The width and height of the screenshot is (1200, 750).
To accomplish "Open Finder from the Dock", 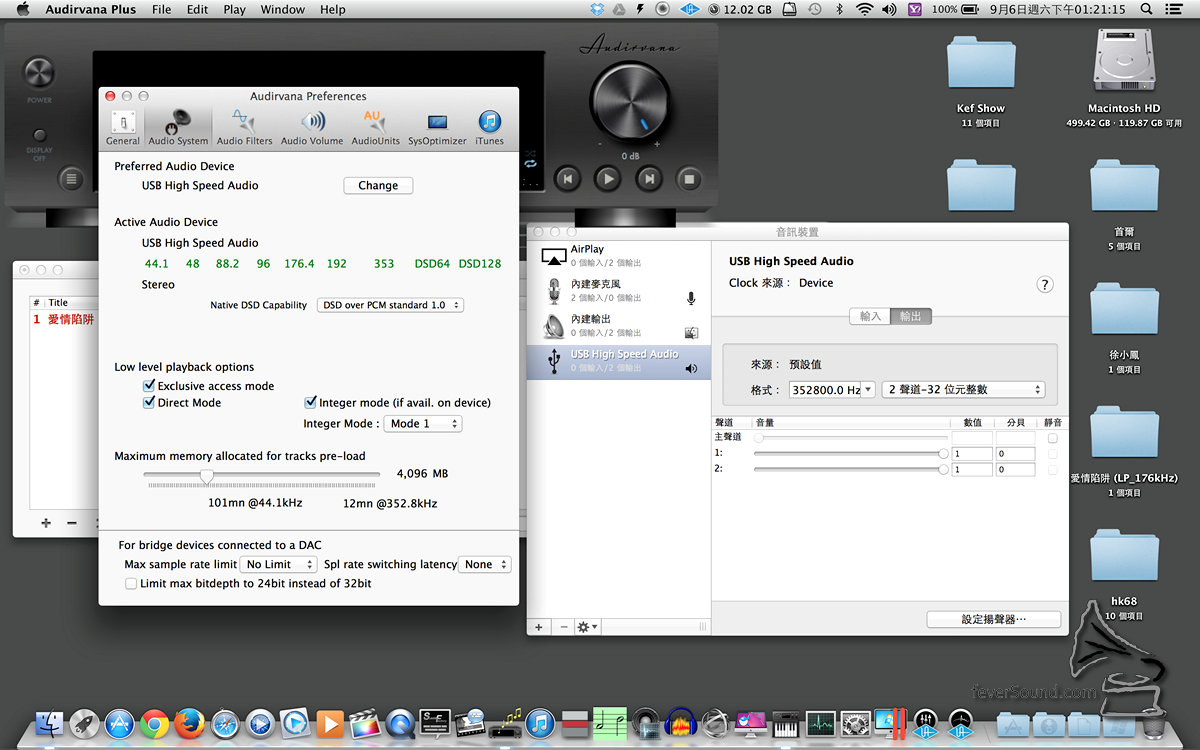I will pos(49,723).
